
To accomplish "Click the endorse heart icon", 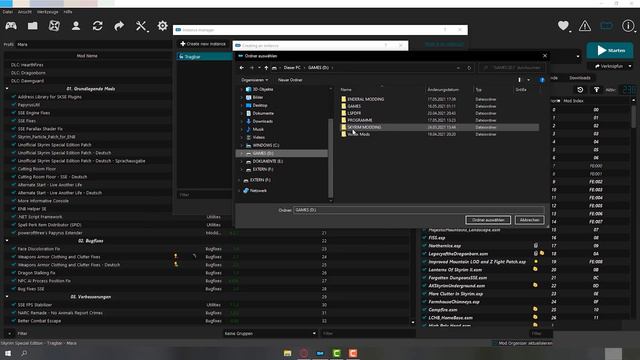I will click(x=563, y=26).
